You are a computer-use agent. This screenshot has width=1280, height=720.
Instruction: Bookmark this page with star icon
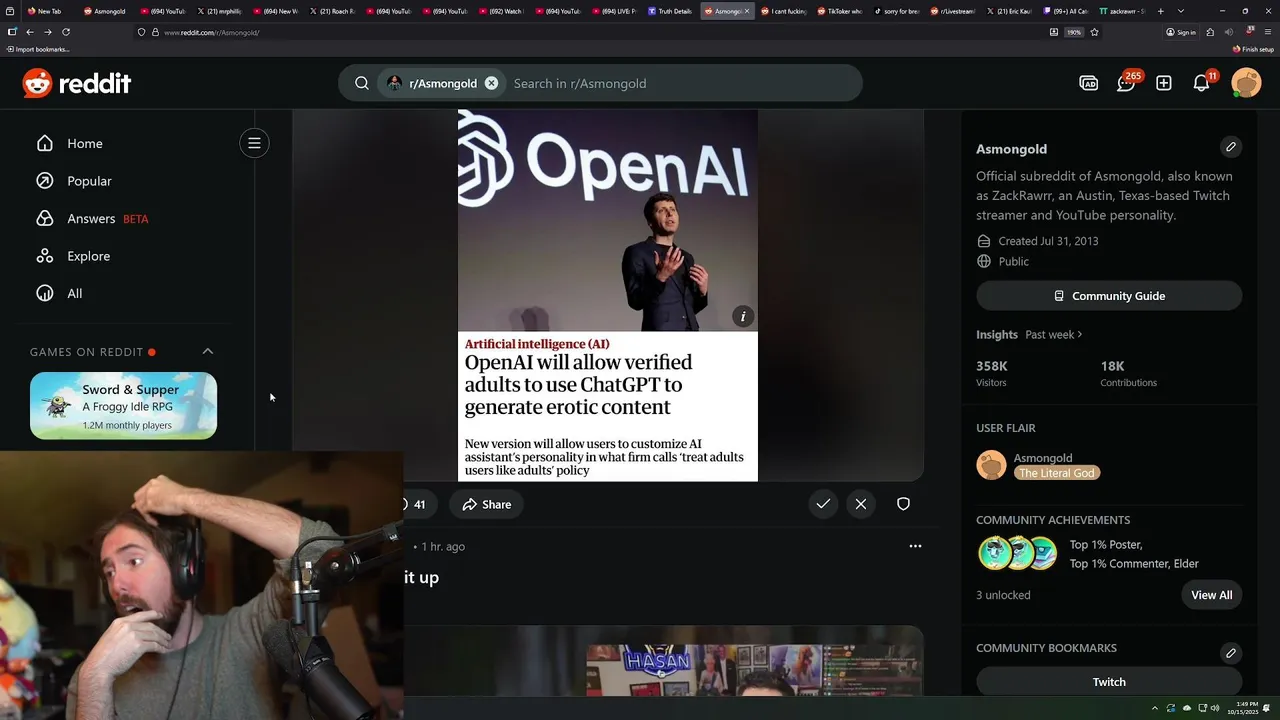point(1095,32)
